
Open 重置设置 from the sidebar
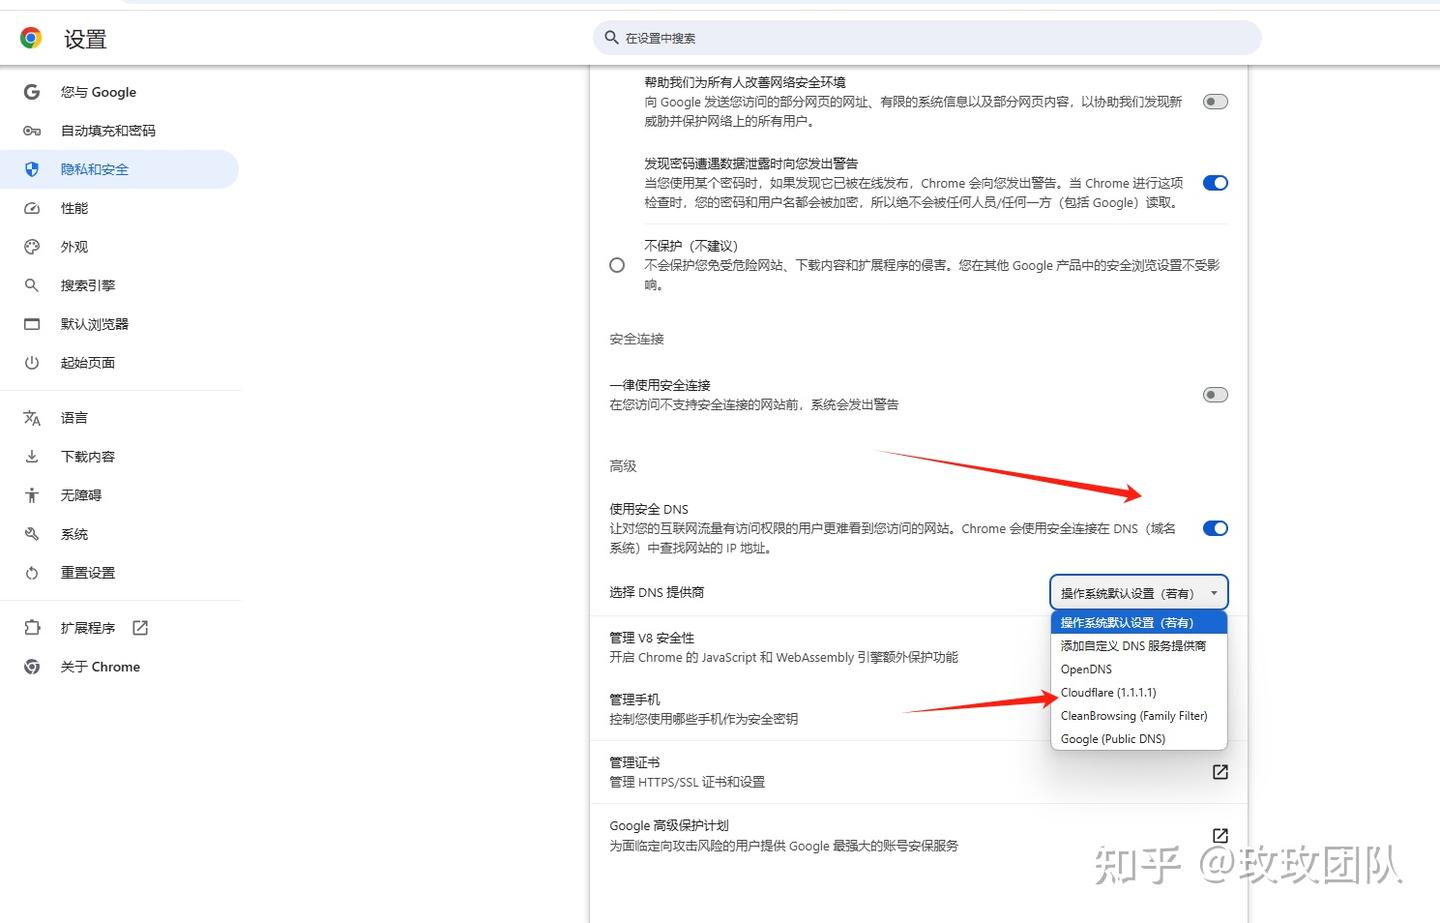(88, 572)
